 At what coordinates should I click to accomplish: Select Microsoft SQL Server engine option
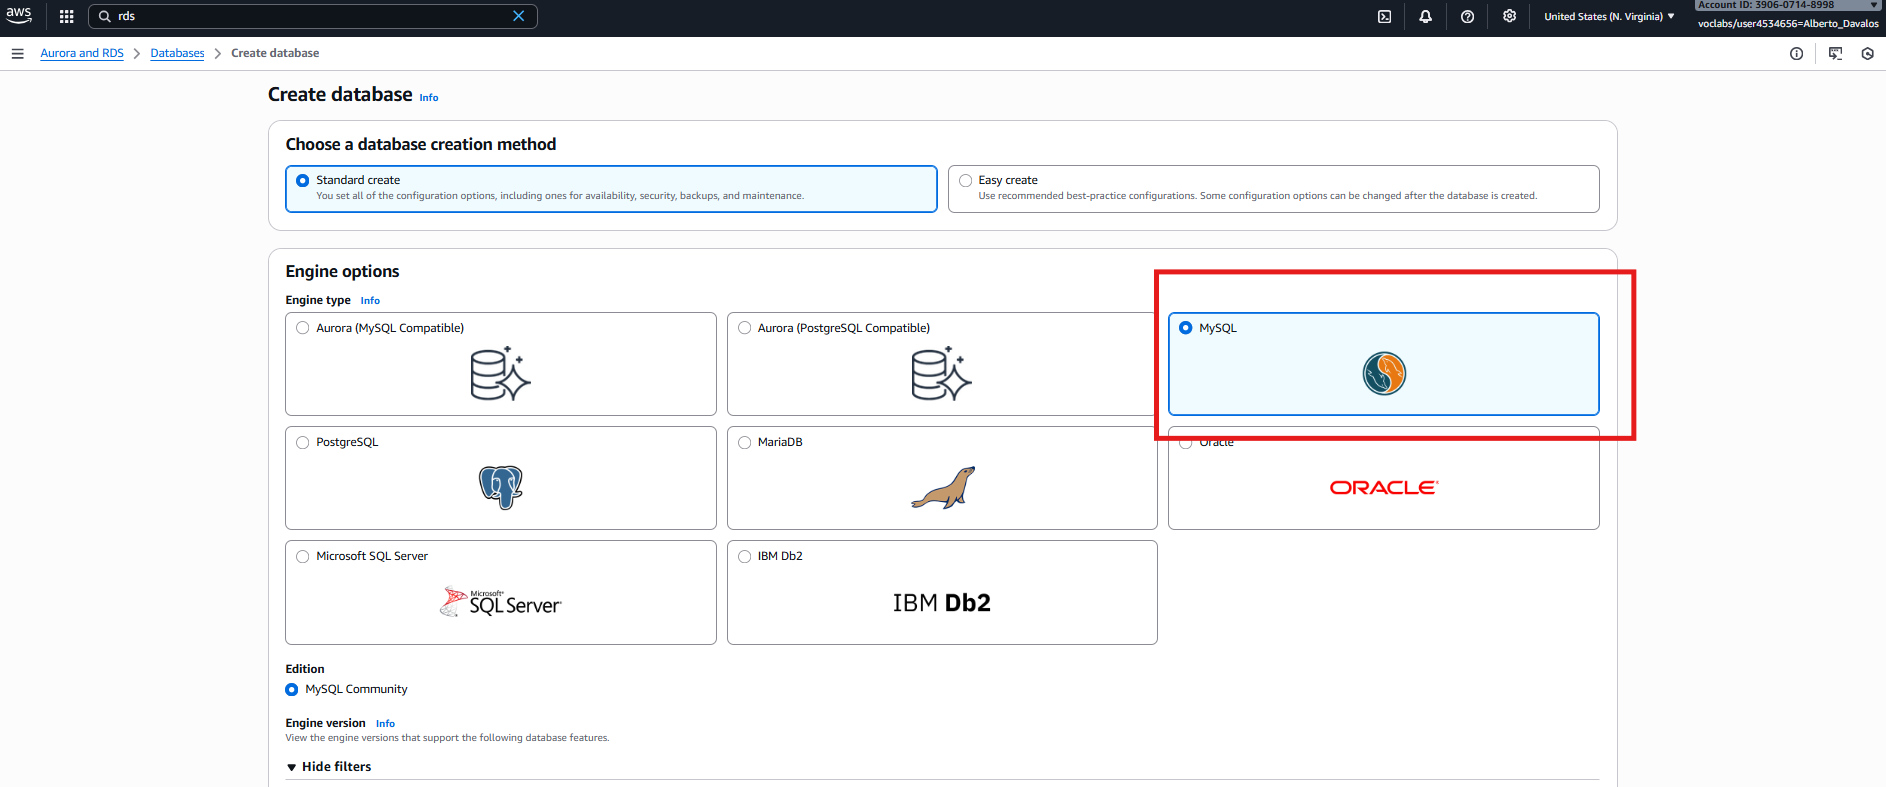coord(302,557)
